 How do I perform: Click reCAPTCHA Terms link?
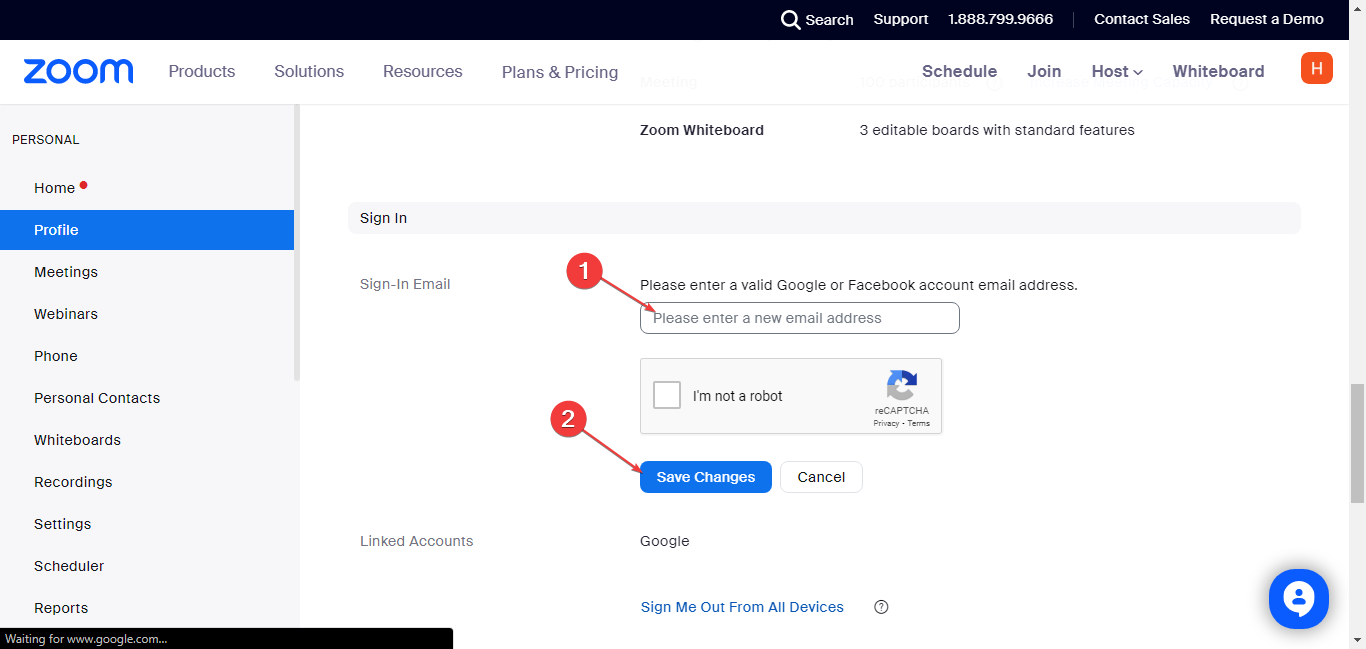pyautogui.click(x=919, y=423)
